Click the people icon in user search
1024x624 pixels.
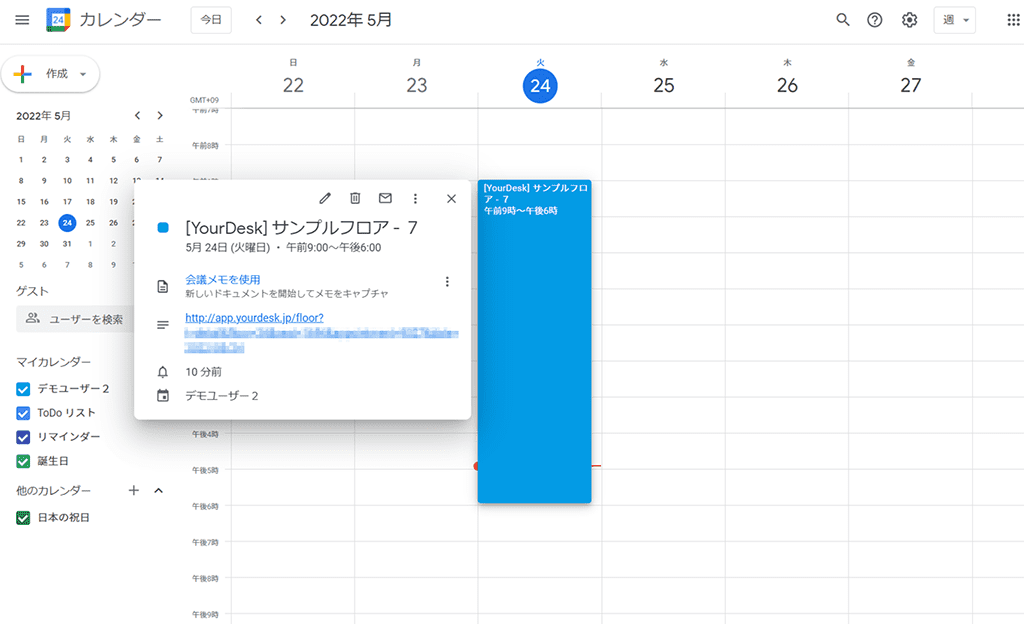(33, 319)
